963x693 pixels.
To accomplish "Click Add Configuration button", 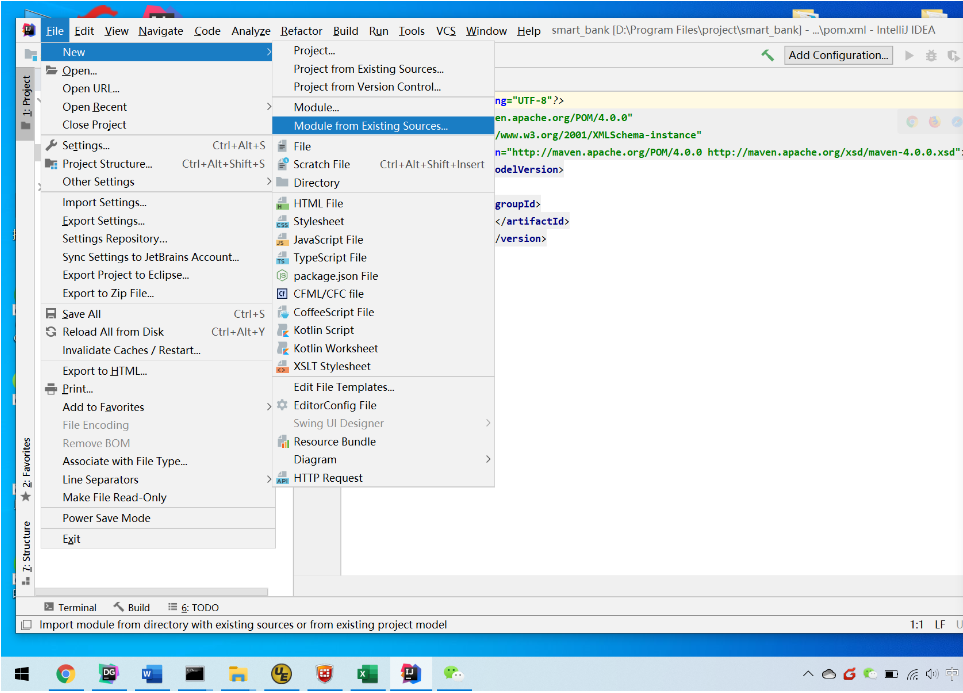I will click(838, 55).
